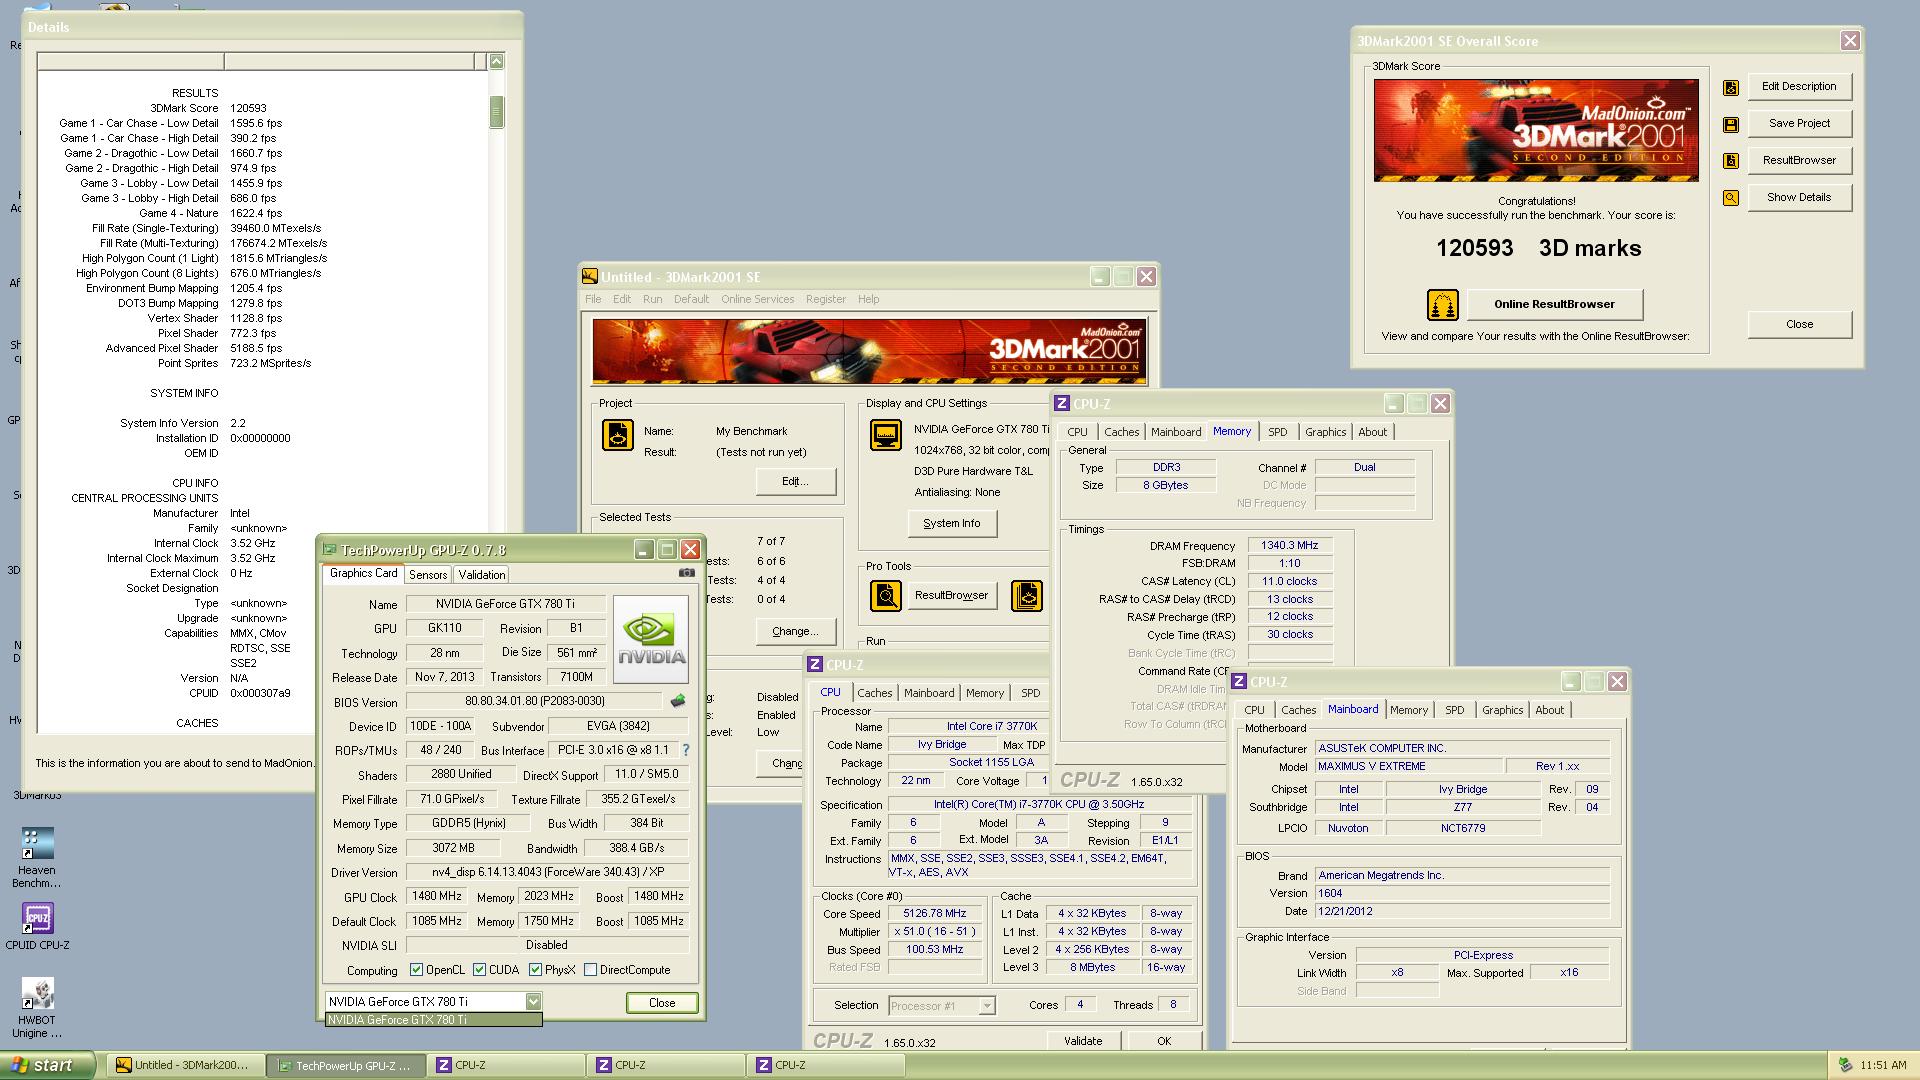This screenshot has height=1080, width=1920.
Task: Click the Windows start button
Action: click(x=48, y=1066)
